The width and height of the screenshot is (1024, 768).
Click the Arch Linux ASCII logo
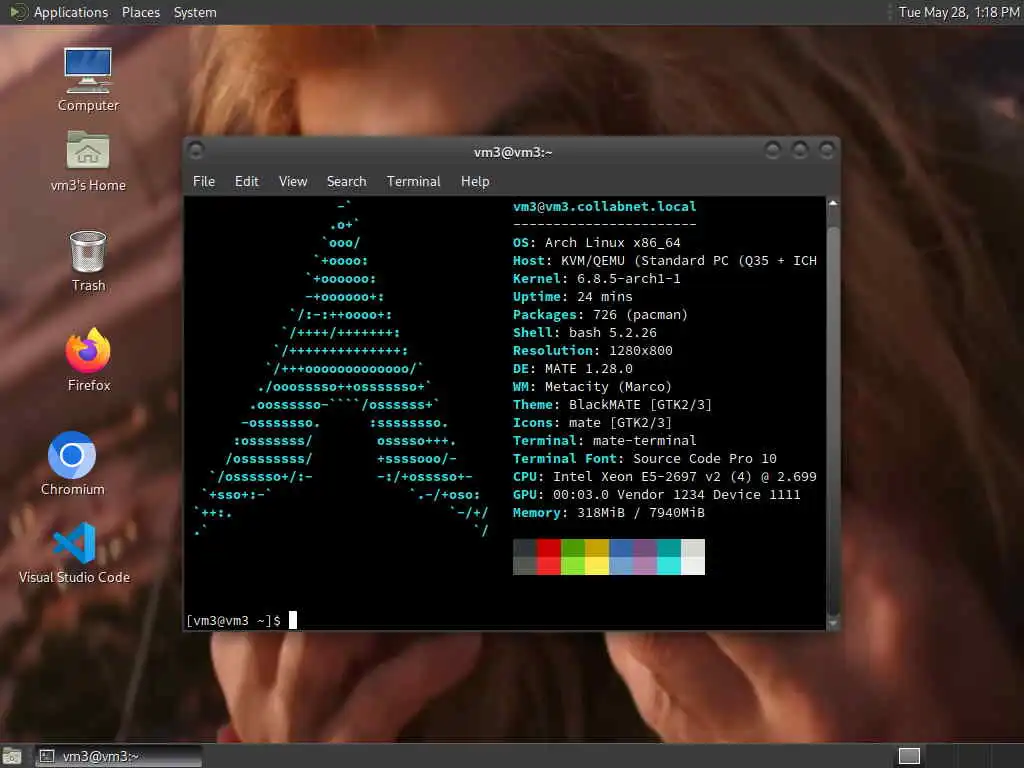click(341, 369)
